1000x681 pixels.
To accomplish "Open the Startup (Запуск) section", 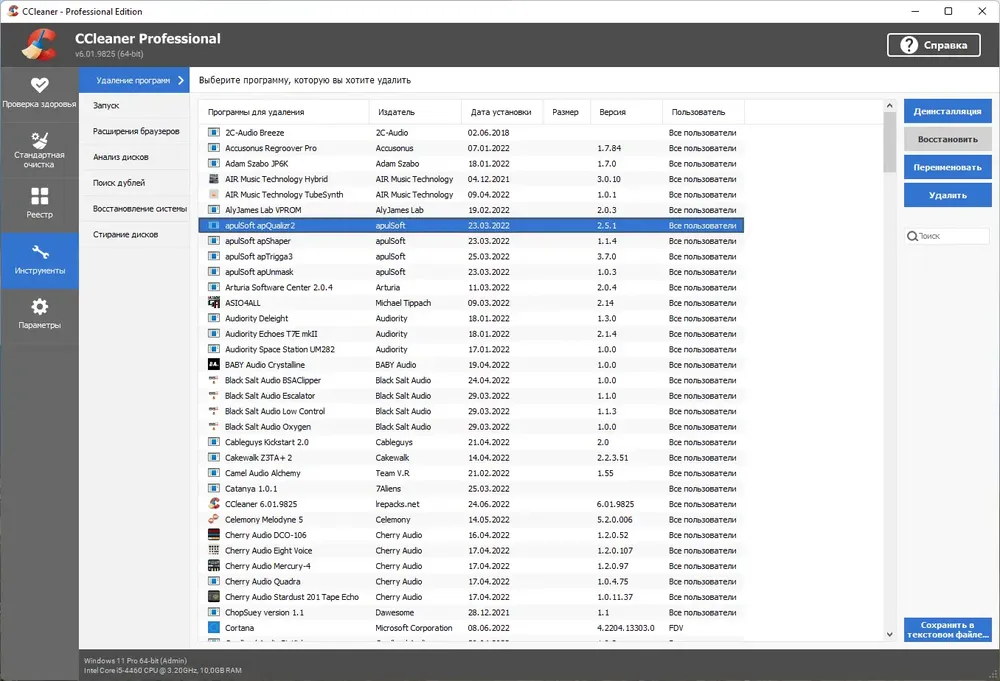I will (x=106, y=105).
